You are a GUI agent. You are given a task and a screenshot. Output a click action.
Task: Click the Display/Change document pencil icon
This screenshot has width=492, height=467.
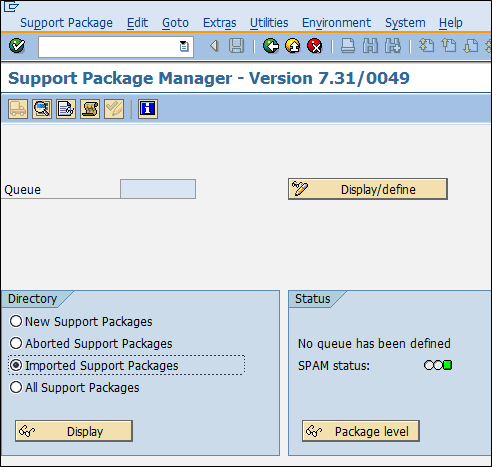tap(66, 109)
